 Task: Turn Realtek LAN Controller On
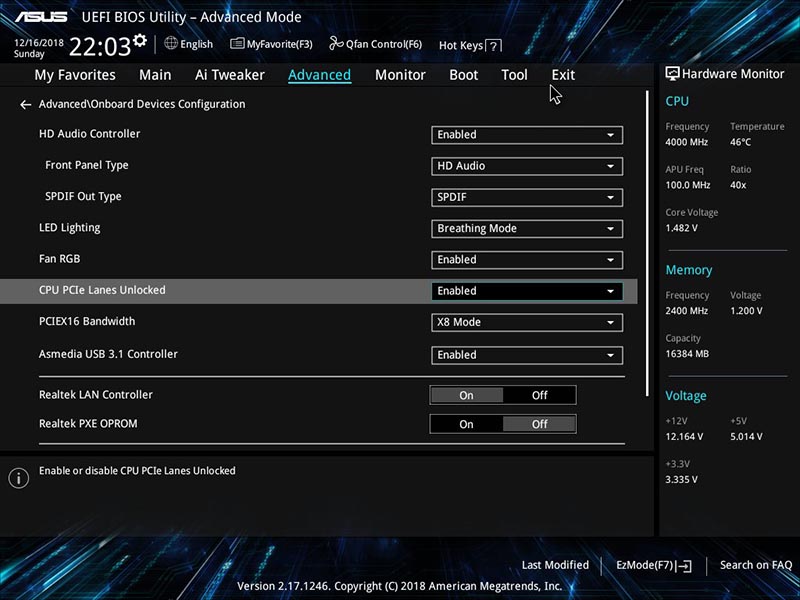tap(466, 395)
